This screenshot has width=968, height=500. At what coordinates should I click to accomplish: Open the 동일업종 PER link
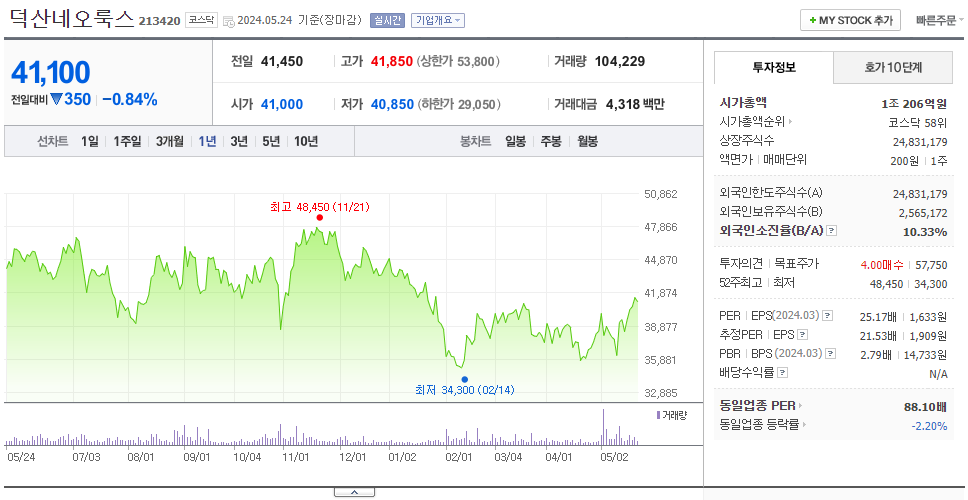click(x=757, y=406)
